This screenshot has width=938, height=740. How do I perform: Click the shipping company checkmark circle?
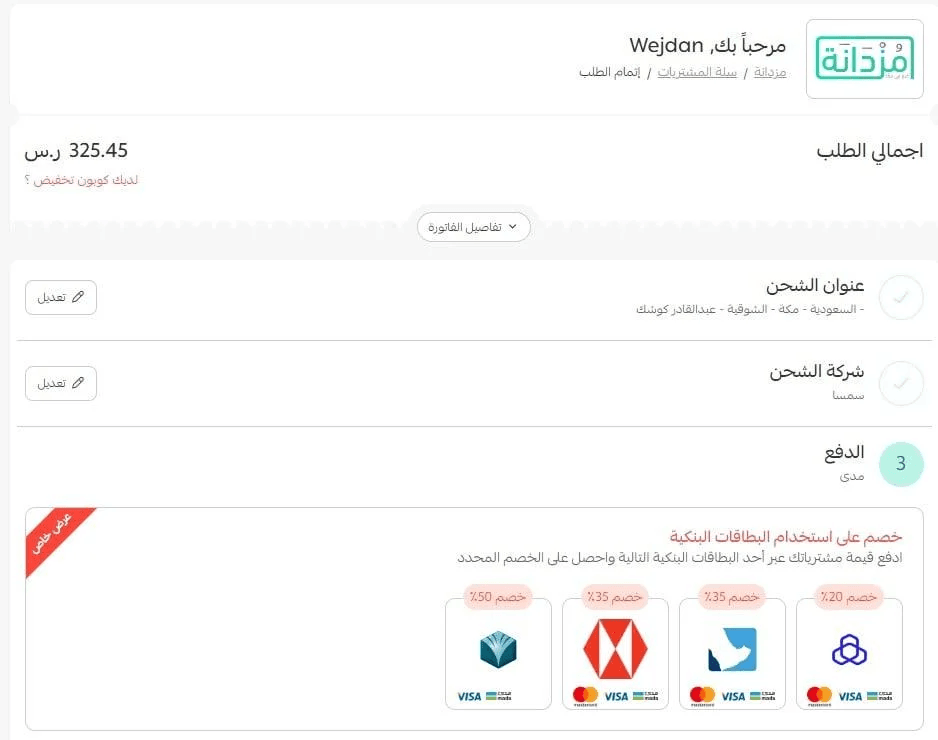tap(901, 383)
